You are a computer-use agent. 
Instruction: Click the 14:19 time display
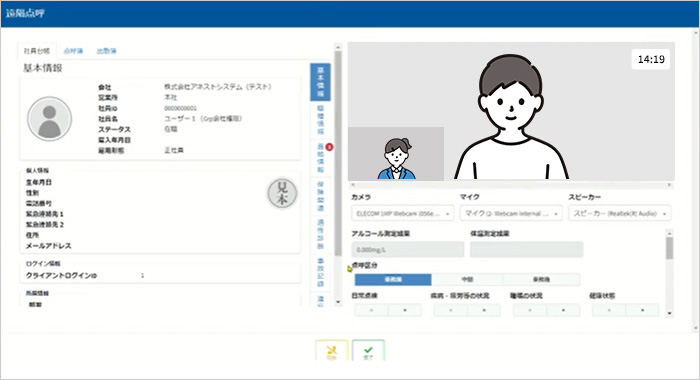651,59
